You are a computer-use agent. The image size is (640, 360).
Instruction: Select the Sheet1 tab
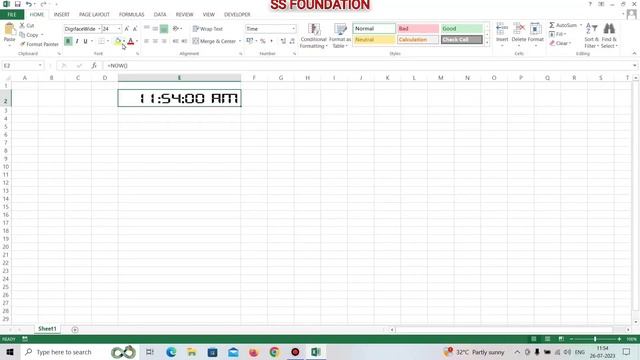(x=47, y=329)
